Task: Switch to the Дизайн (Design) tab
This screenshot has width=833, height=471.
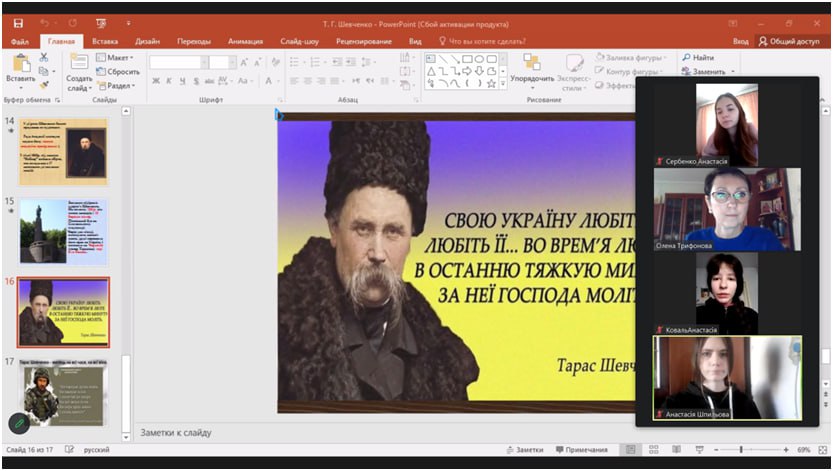Action: coord(148,41)
